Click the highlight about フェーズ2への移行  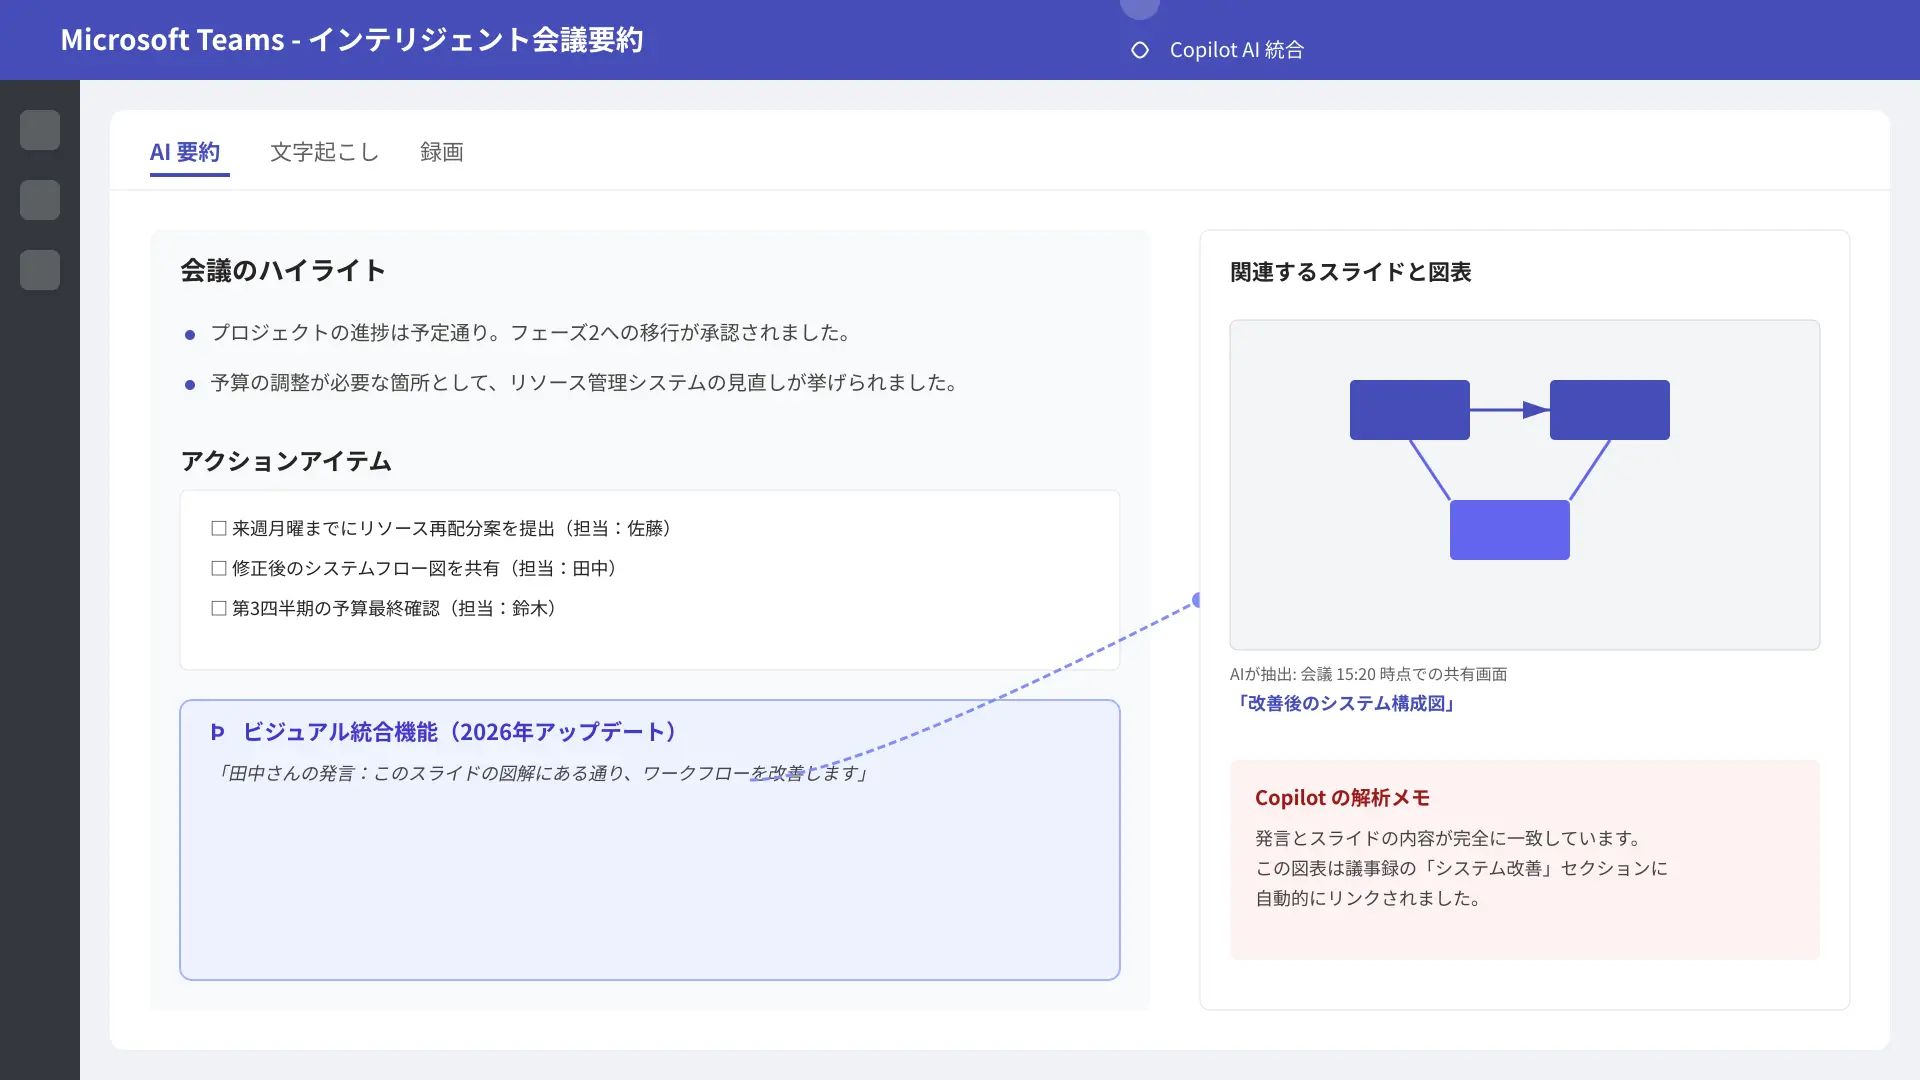[x=530, y=332]
